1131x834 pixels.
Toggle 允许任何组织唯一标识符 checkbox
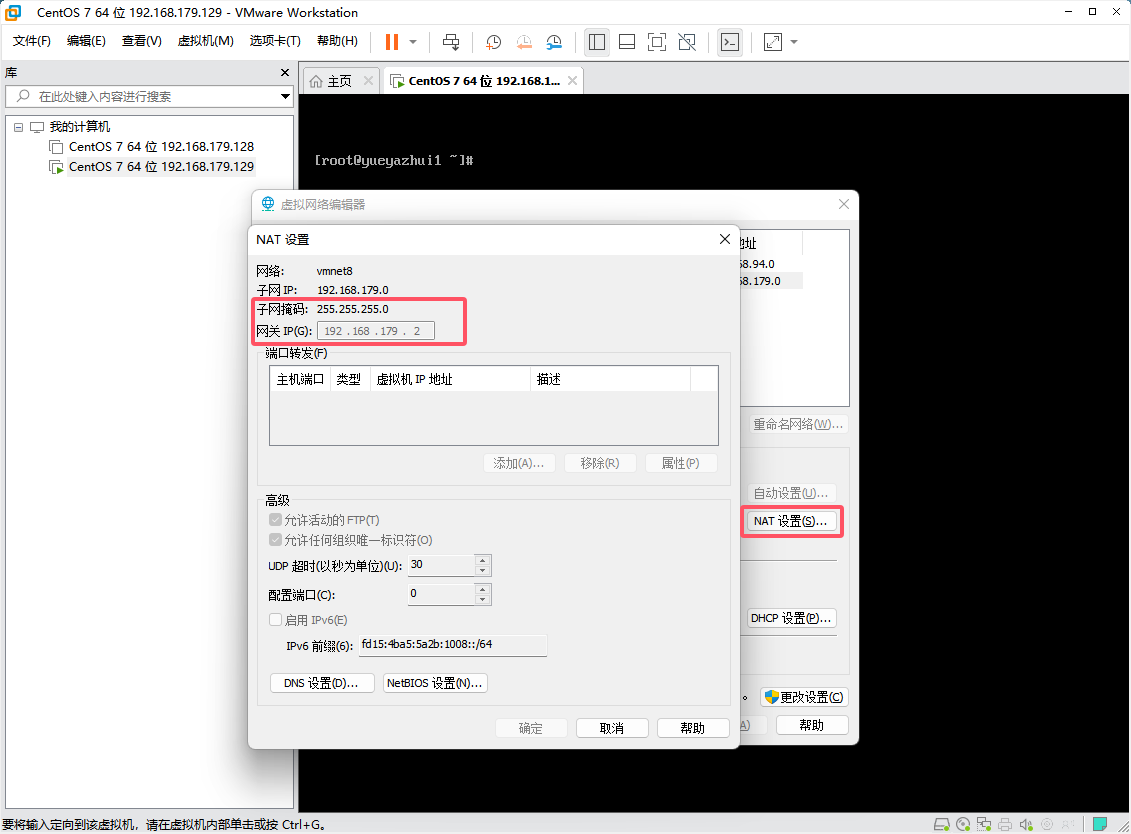(x=275, y=540)
